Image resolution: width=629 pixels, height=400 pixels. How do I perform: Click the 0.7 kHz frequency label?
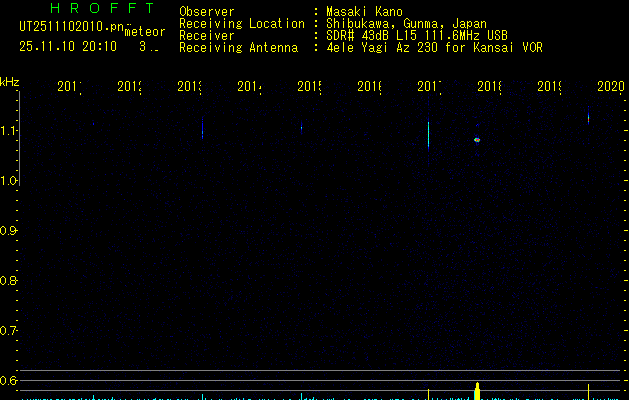pos(8,331)
